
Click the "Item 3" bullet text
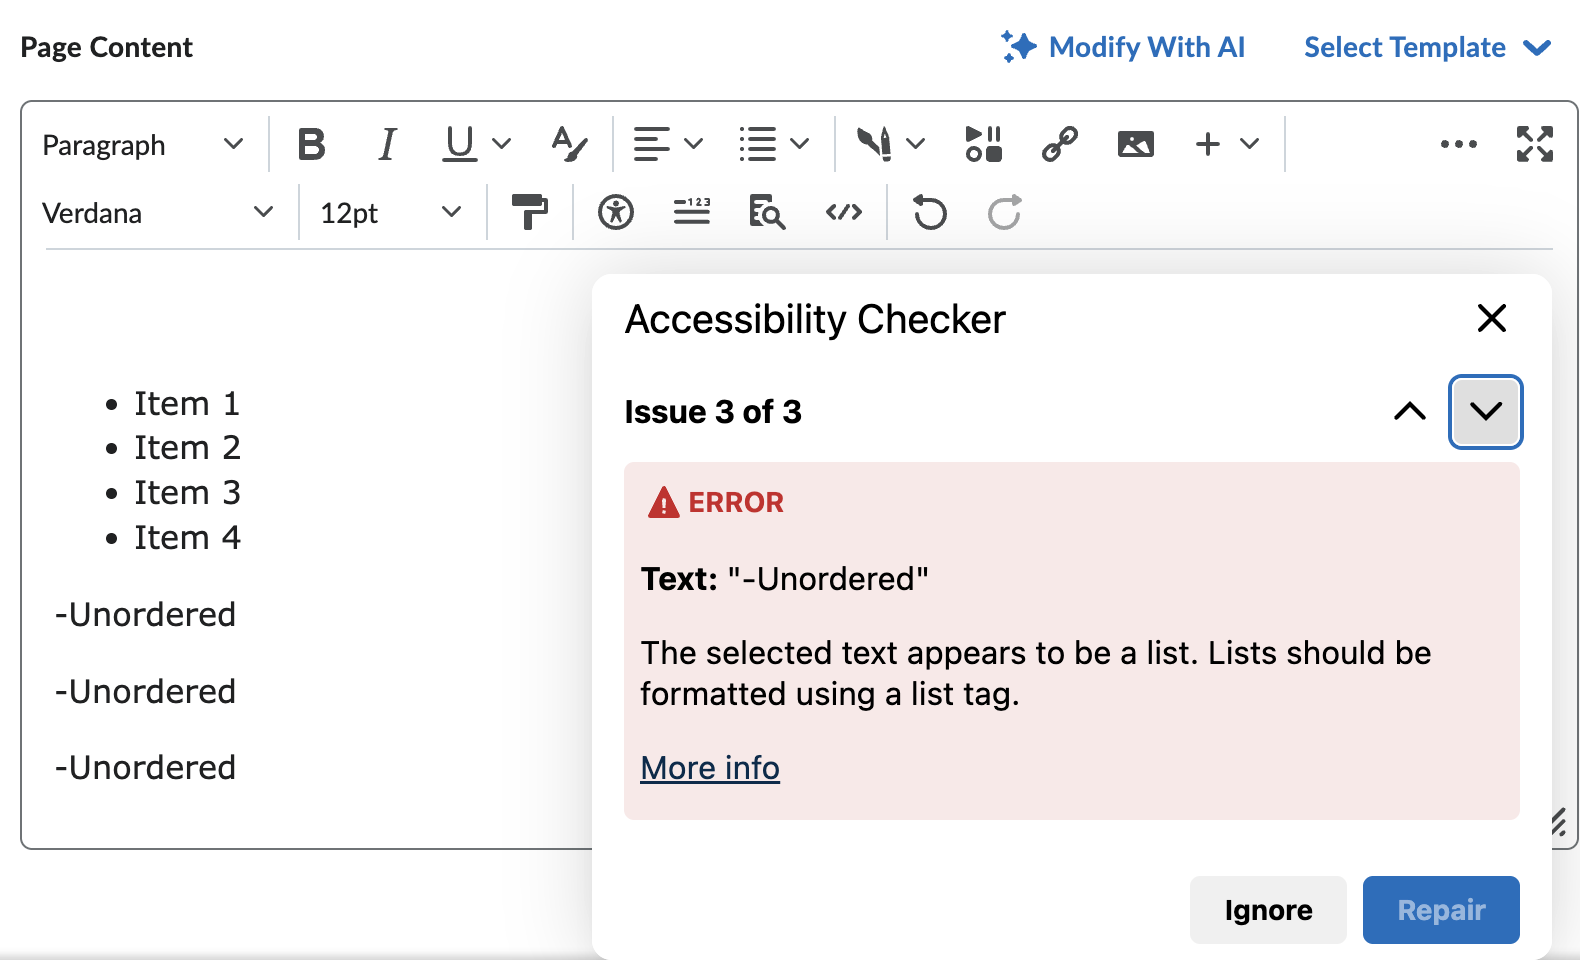[188, 493]
